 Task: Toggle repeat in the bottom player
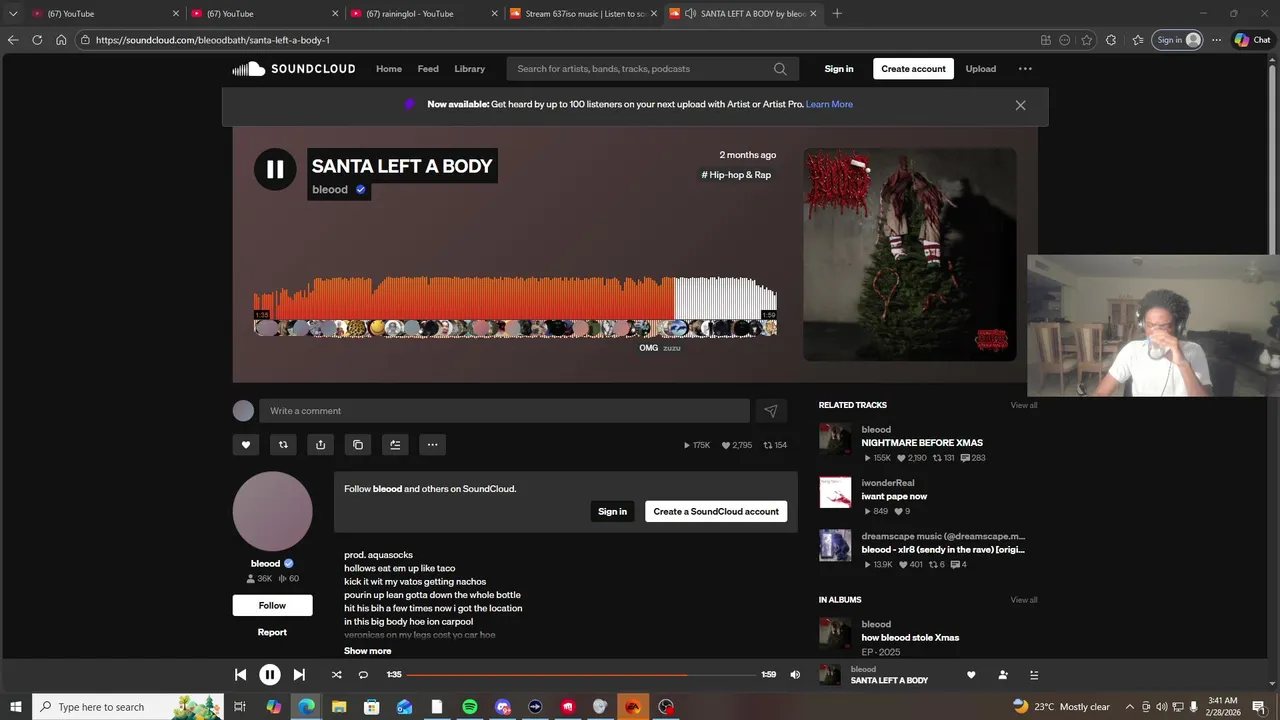363,675
